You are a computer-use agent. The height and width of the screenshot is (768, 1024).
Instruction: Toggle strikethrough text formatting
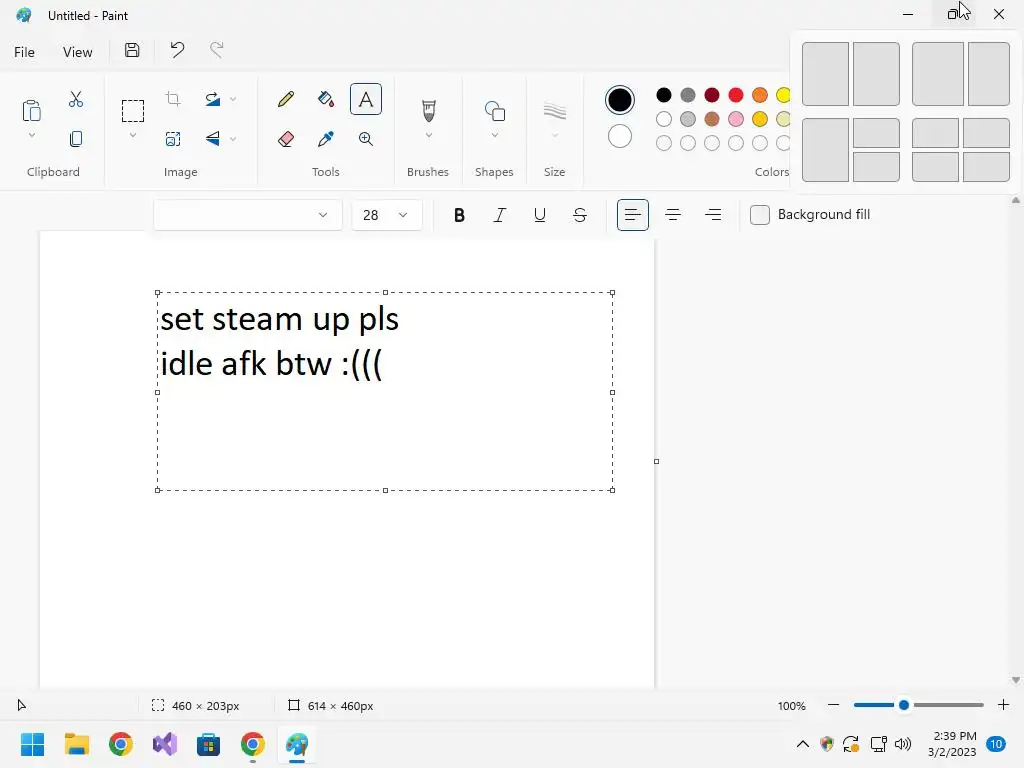pos(580,215)
